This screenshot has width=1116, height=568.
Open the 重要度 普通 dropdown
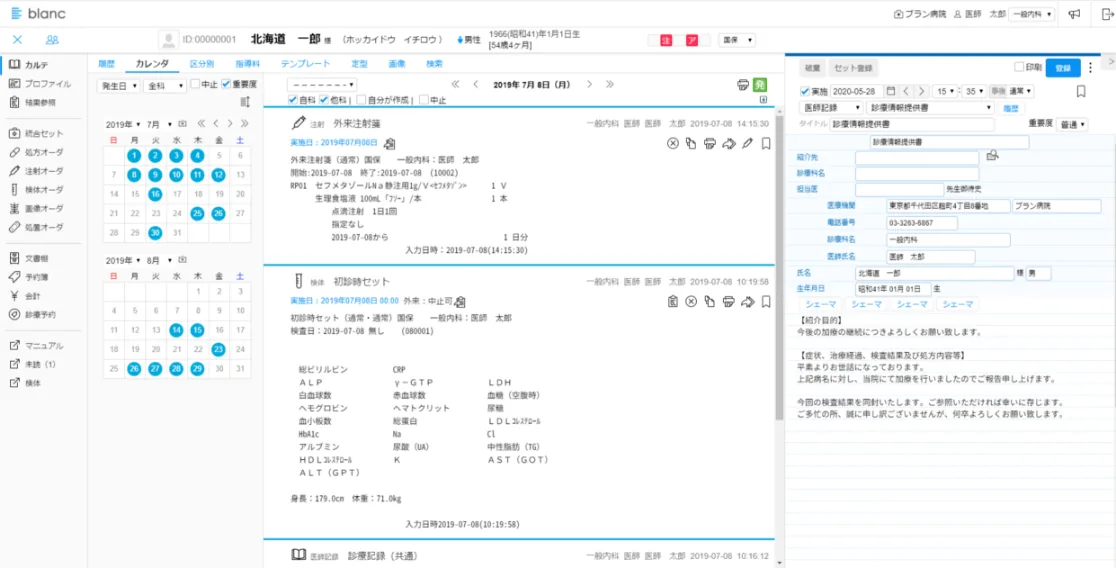tap(1073, 125)
